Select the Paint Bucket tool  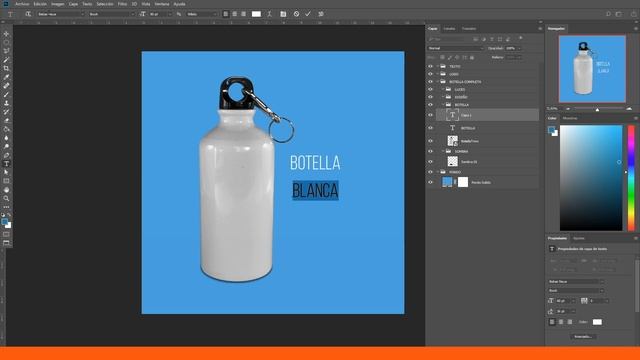click(6, 129)
